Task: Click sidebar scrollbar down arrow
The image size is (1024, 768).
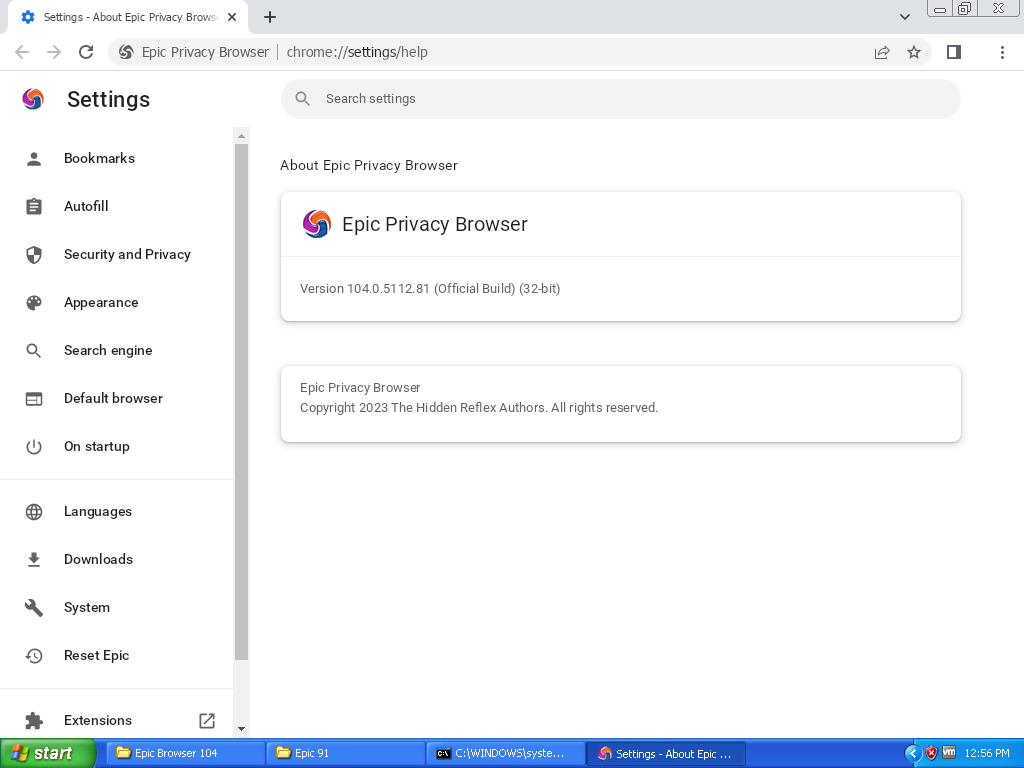Action: coord(241,729)
